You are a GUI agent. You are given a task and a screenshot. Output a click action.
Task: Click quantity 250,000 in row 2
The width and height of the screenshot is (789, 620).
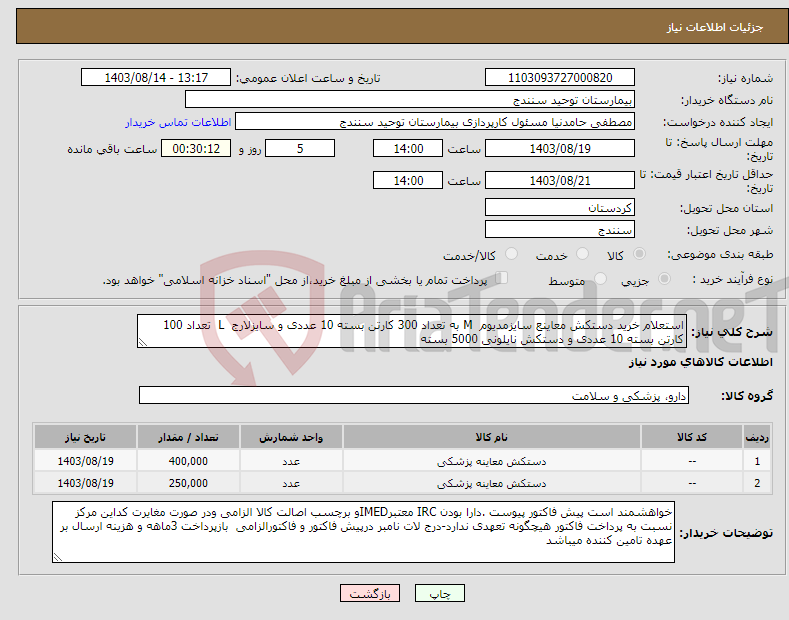click(x=188, y=483)
